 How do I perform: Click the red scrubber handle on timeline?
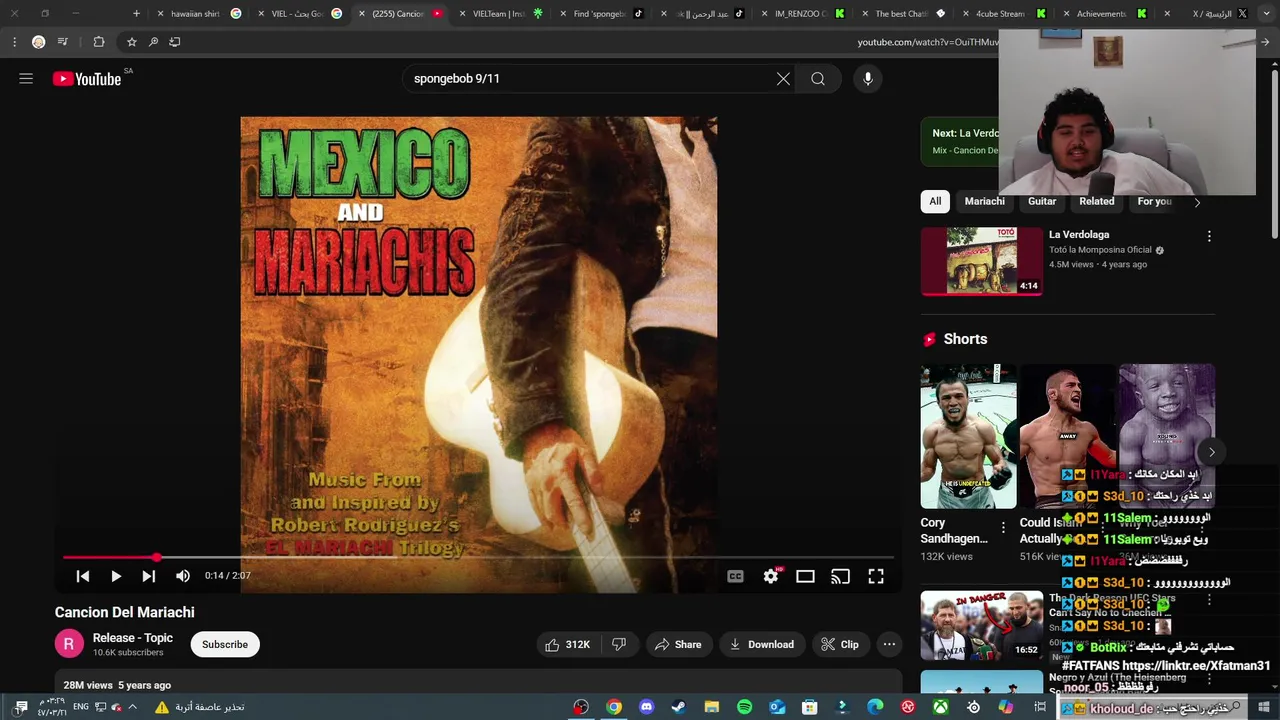pyautogui.click(x=157, y=557)
